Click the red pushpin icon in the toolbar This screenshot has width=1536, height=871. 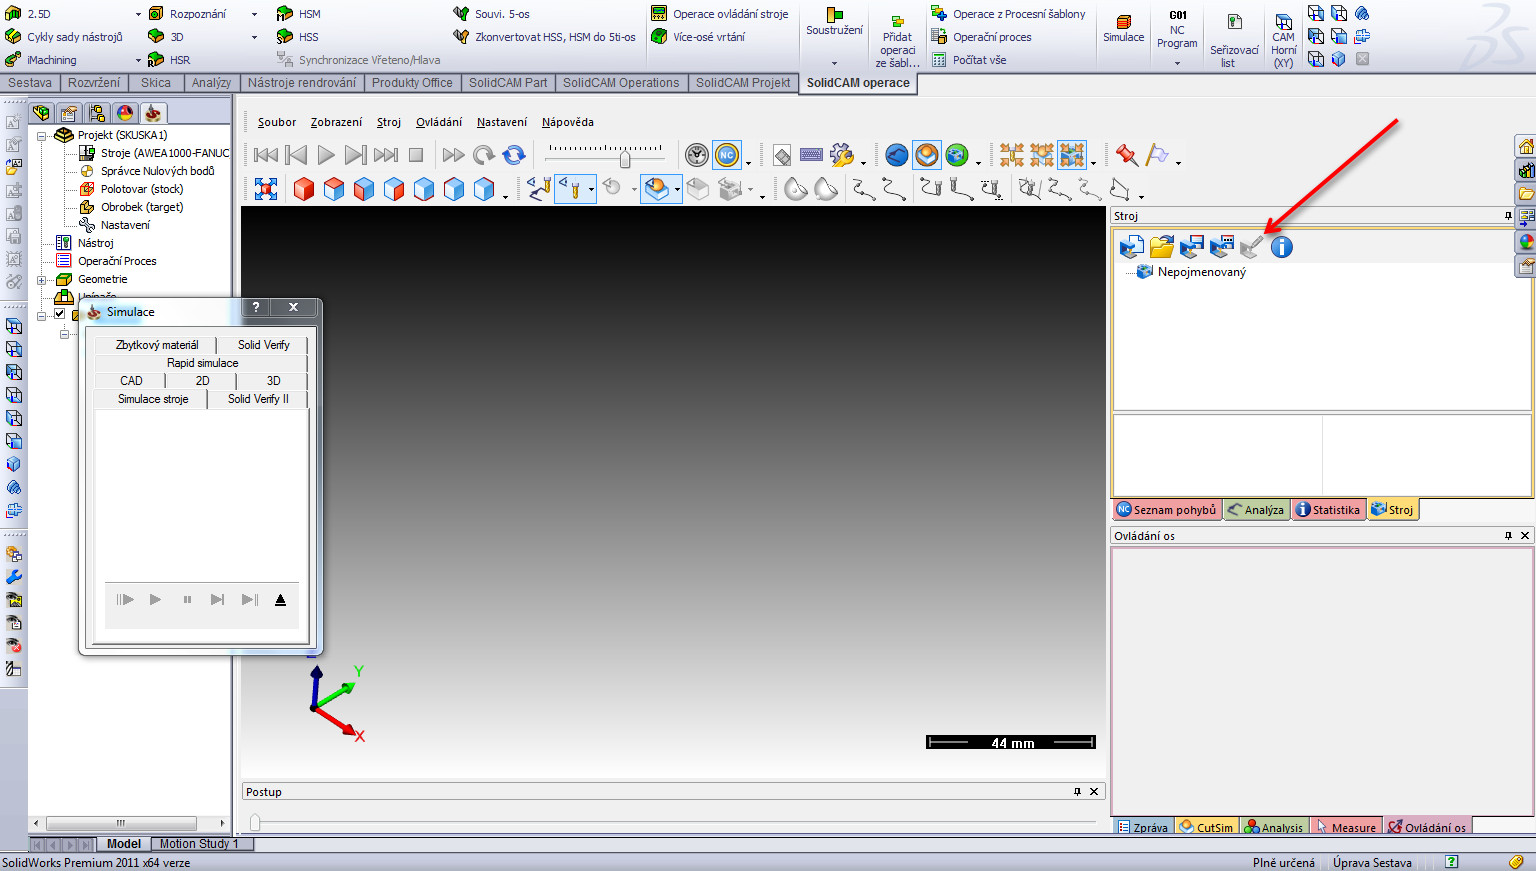1127,155
